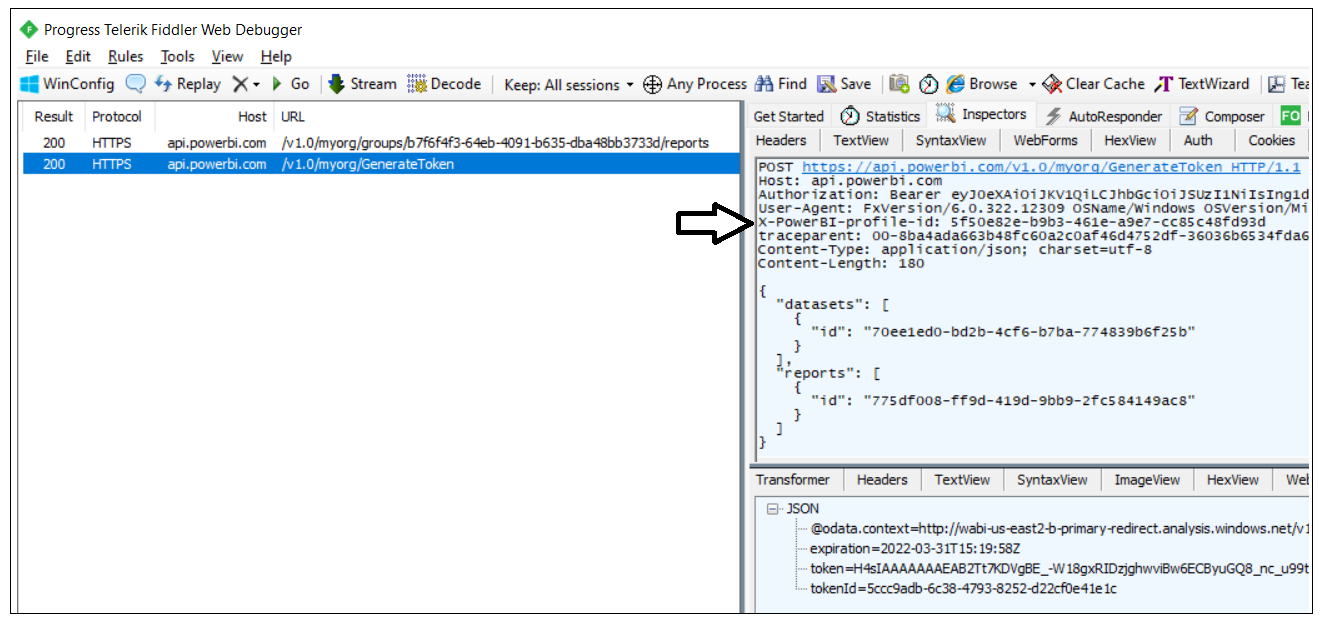Open request Cookies inspector tab
The width and height of the screenshot is (1322, 622).
pyautogui.click(x=1272, y=141)
